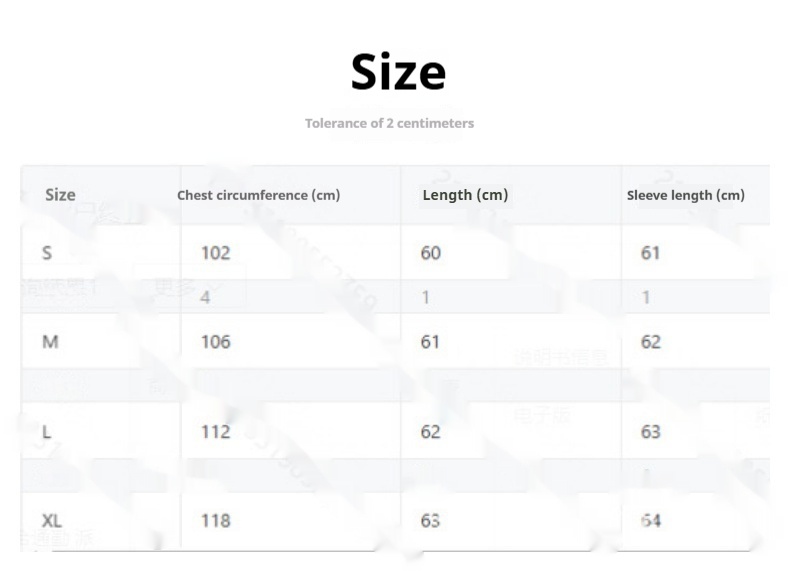This screenshot has height=572, width=790.
Task: Click sleeve length 61 in the S row
Action: pos(650,253)
